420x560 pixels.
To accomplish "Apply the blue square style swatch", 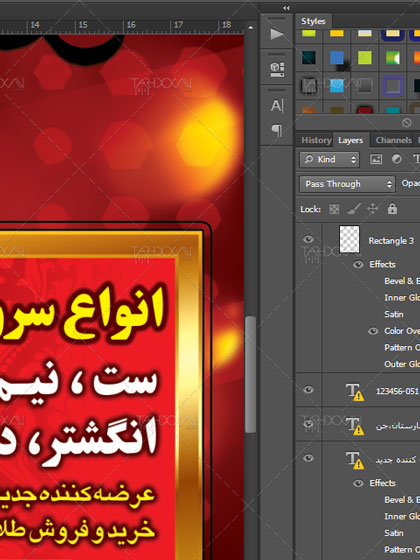I will pyautogui.click(x=337, y=58).
